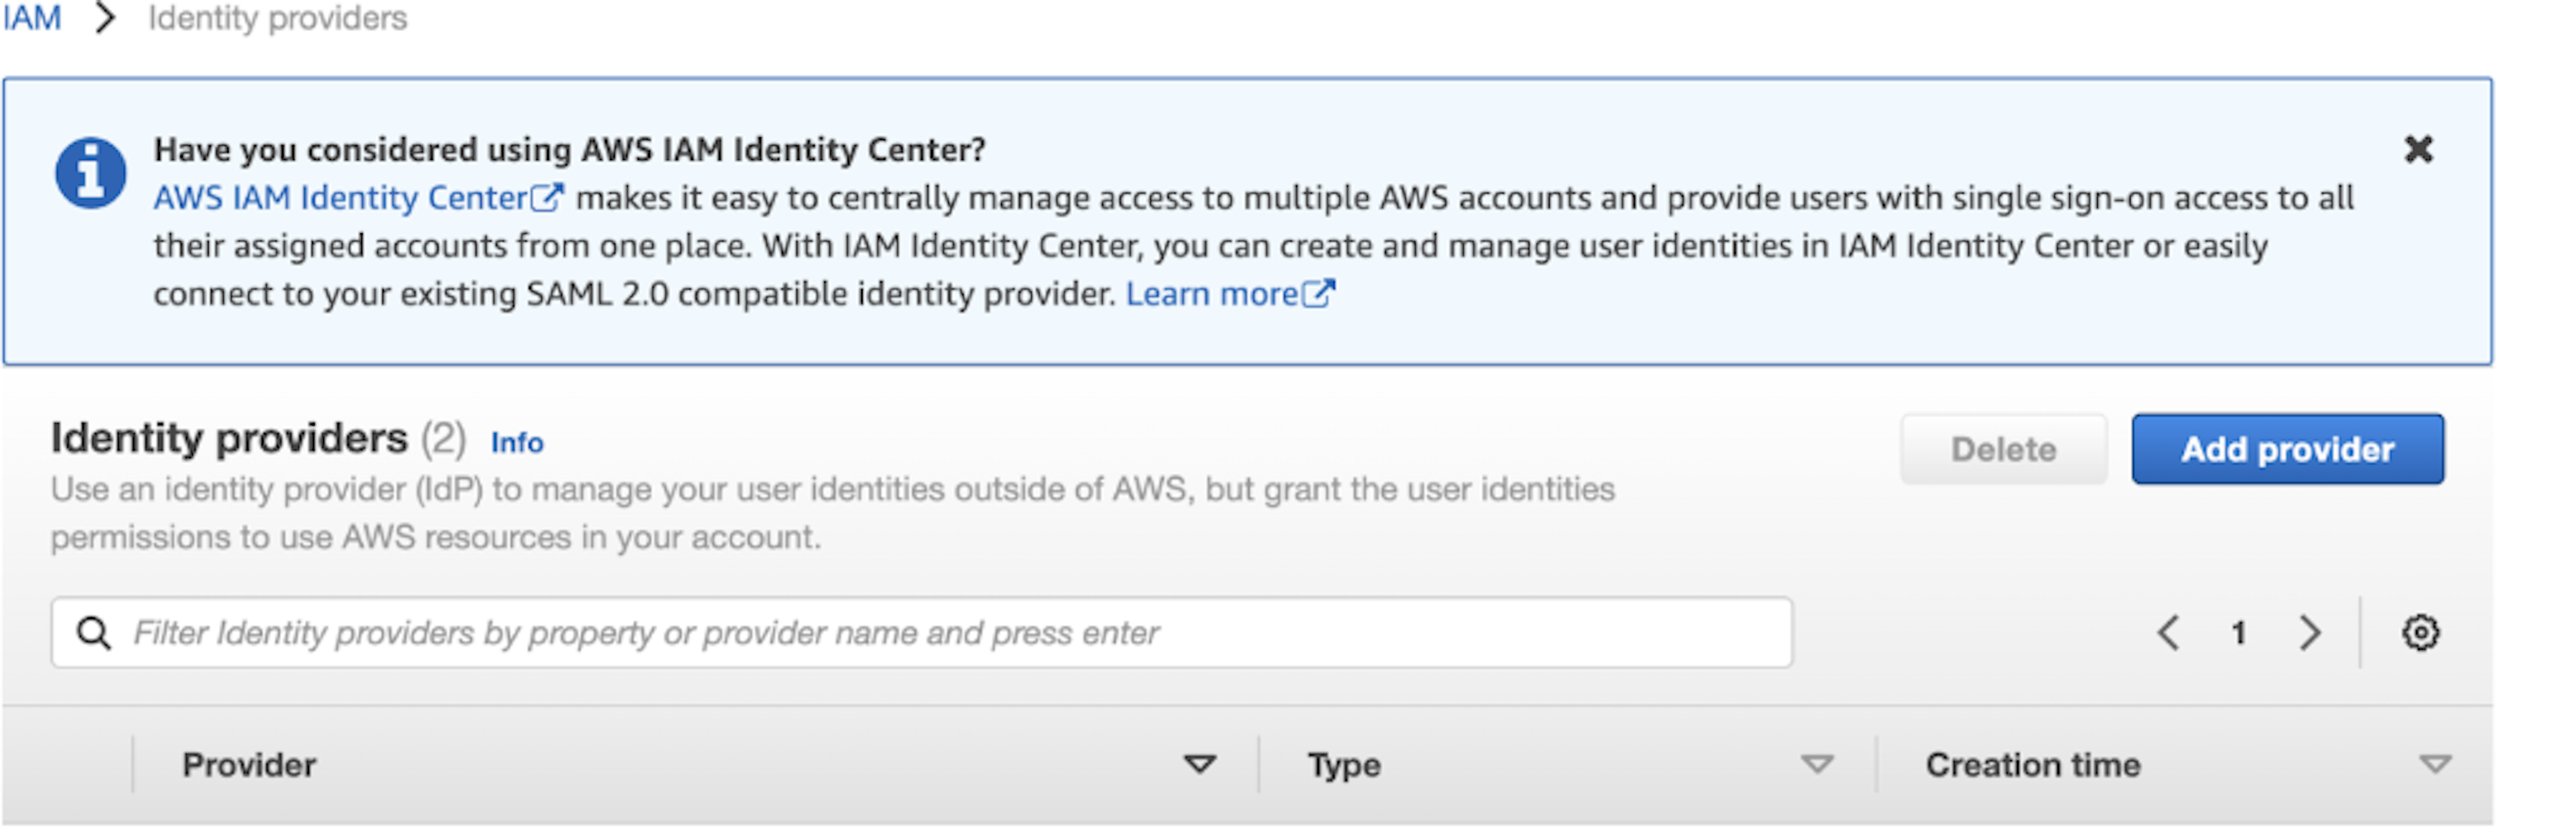Go to previous page of providers
The width and height of the screenshot is (2576, 838).
(x=2168, y=633)
